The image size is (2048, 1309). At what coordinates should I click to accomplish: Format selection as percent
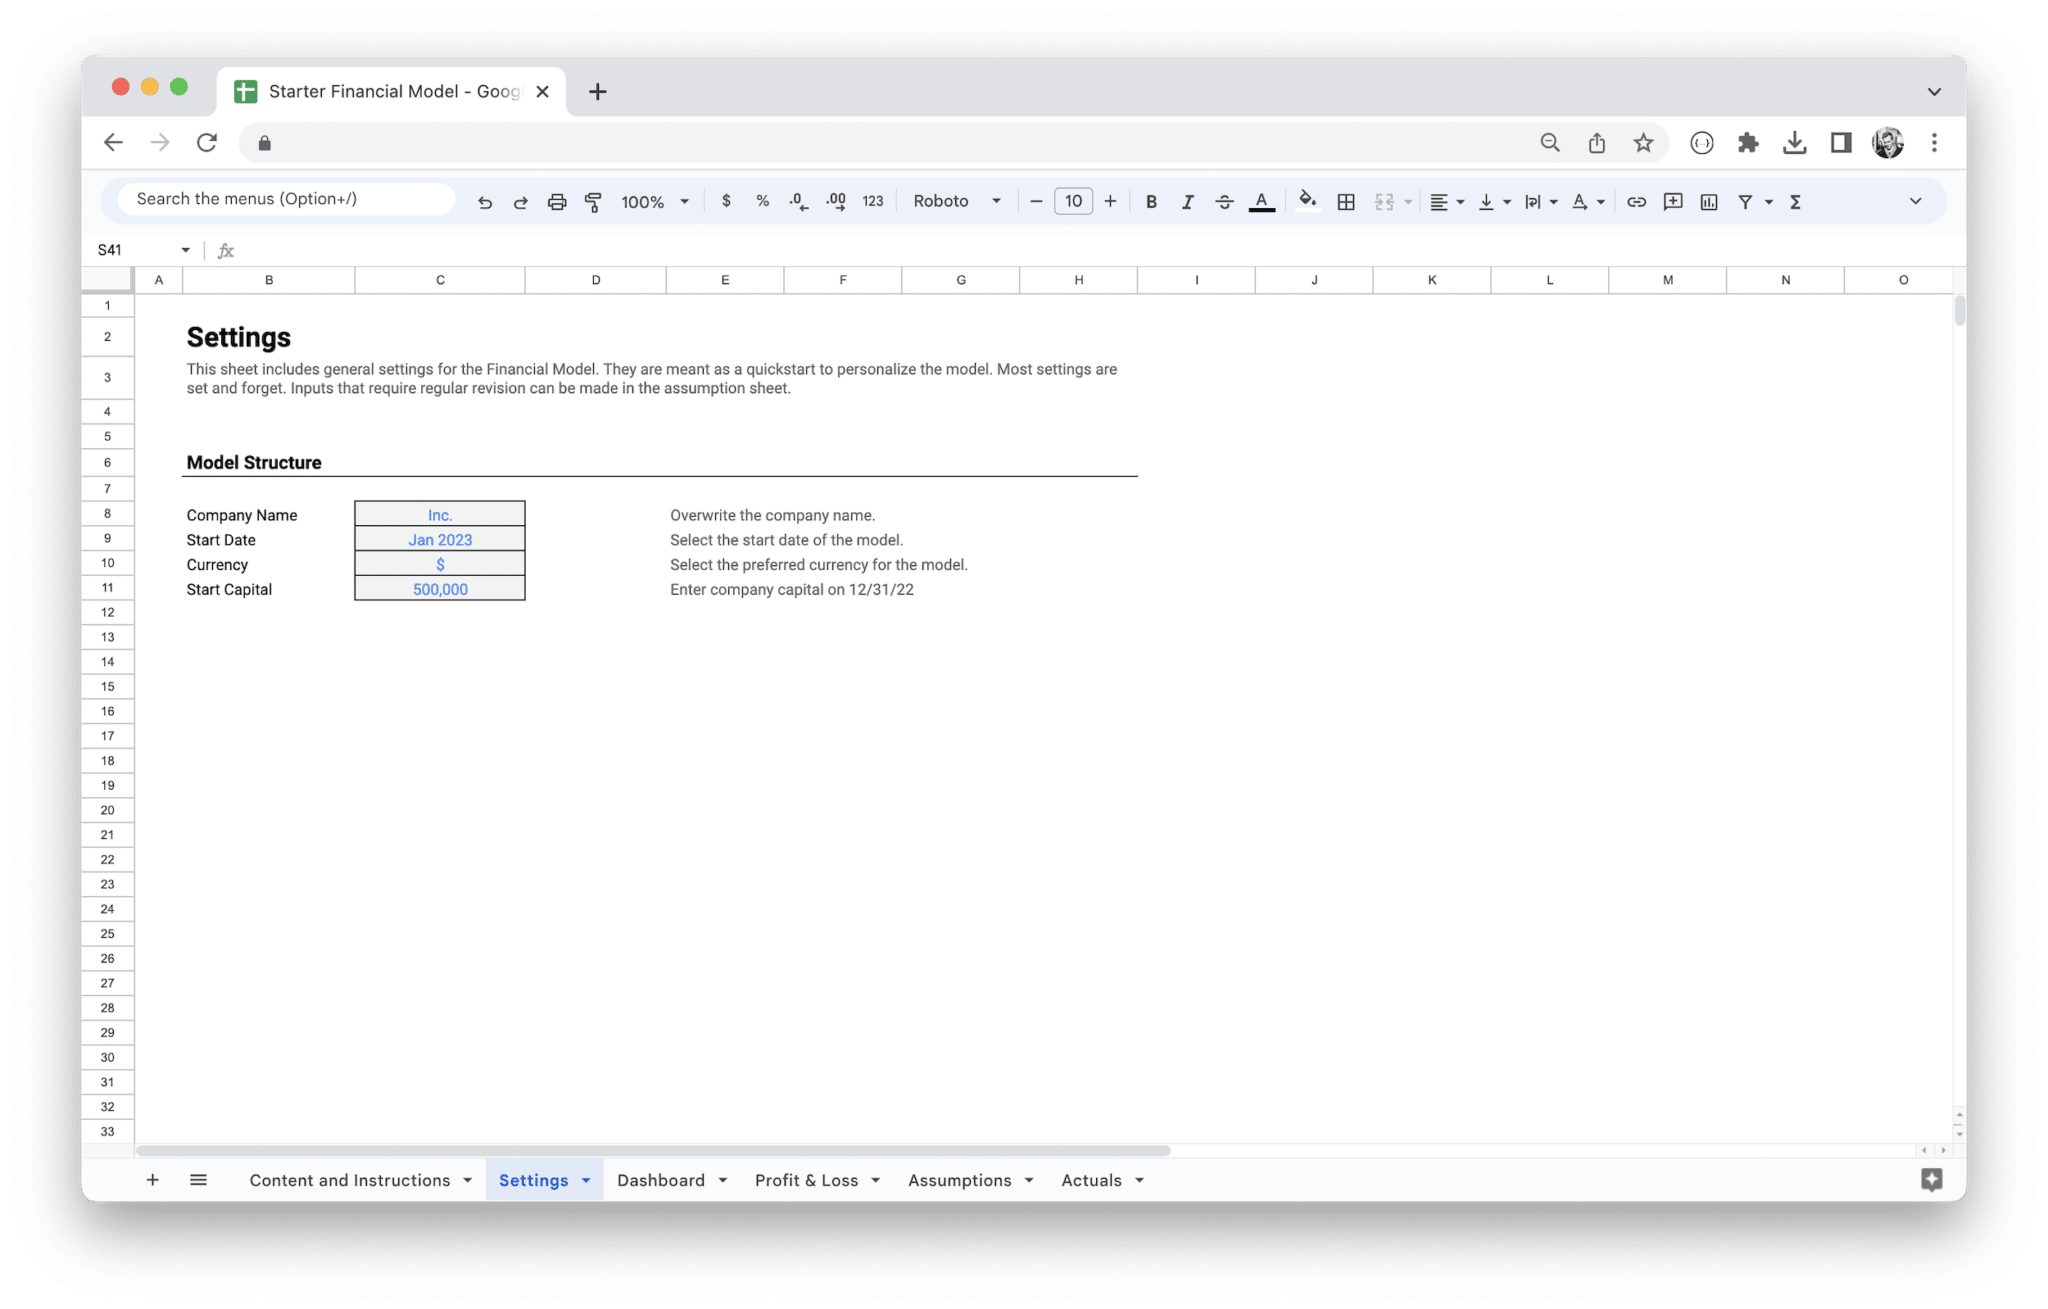[x=762, y=201]
